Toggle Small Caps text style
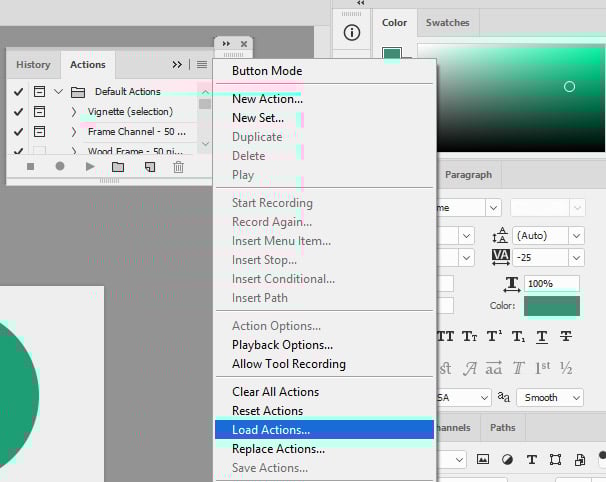 [x=470, y=336]
